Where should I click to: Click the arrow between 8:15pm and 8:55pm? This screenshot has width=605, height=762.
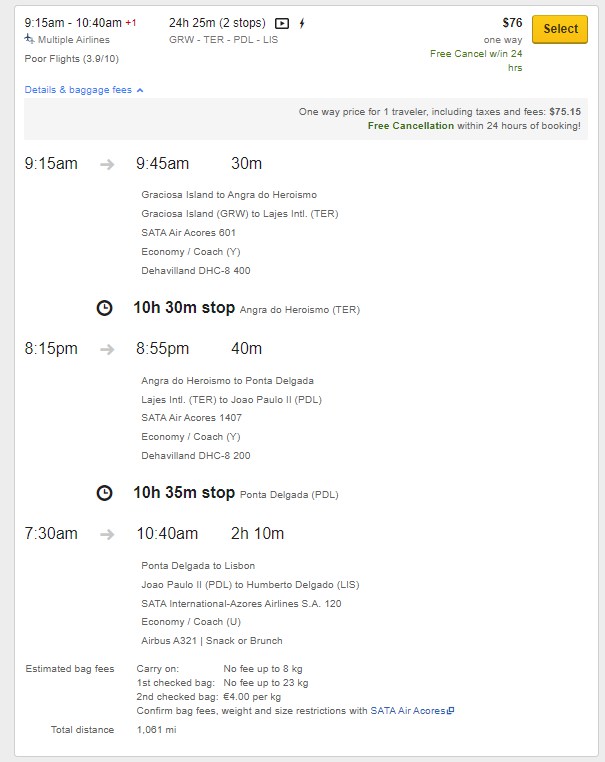(107, 349)
